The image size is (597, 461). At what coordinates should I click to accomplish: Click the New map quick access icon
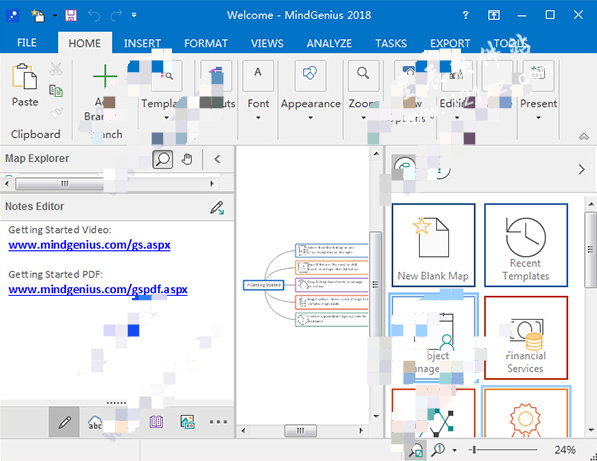pyautogui.click(x=38, y=15)
